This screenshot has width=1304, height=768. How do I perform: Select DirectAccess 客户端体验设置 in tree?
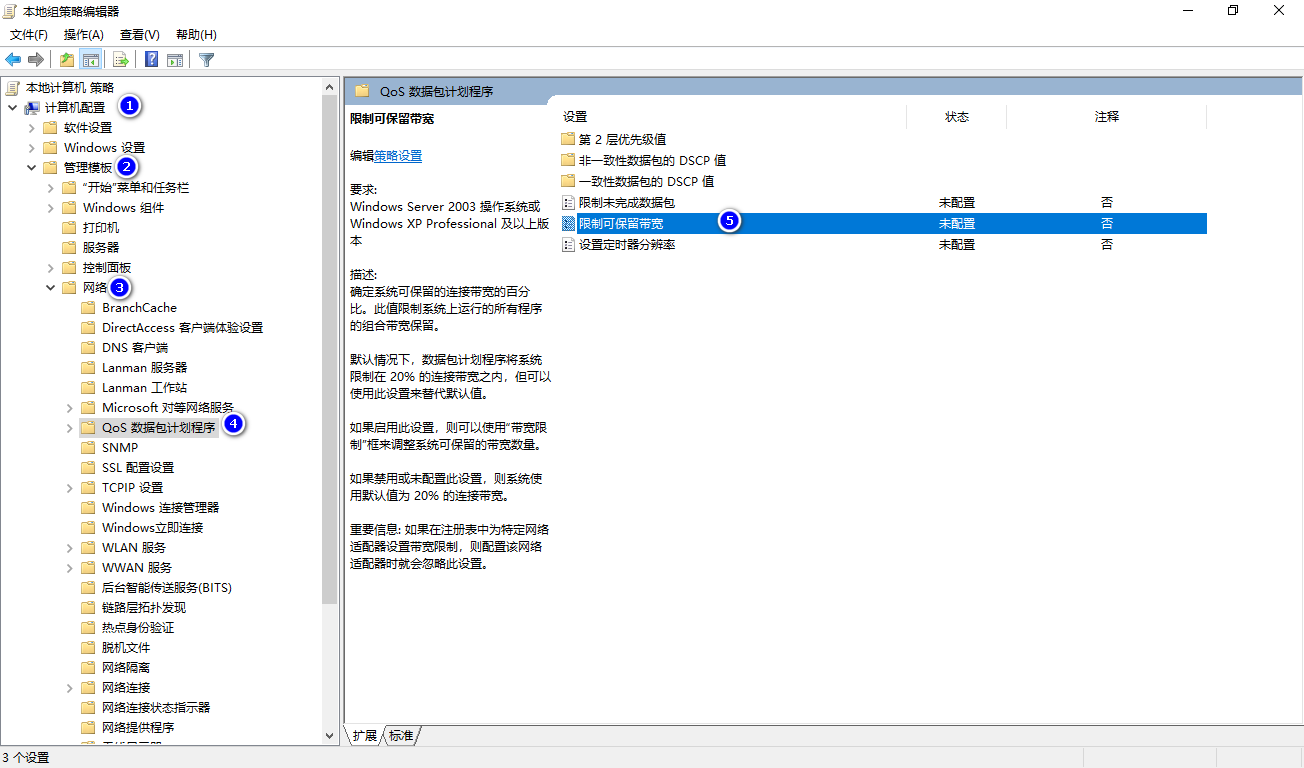(x=182, y=327)
